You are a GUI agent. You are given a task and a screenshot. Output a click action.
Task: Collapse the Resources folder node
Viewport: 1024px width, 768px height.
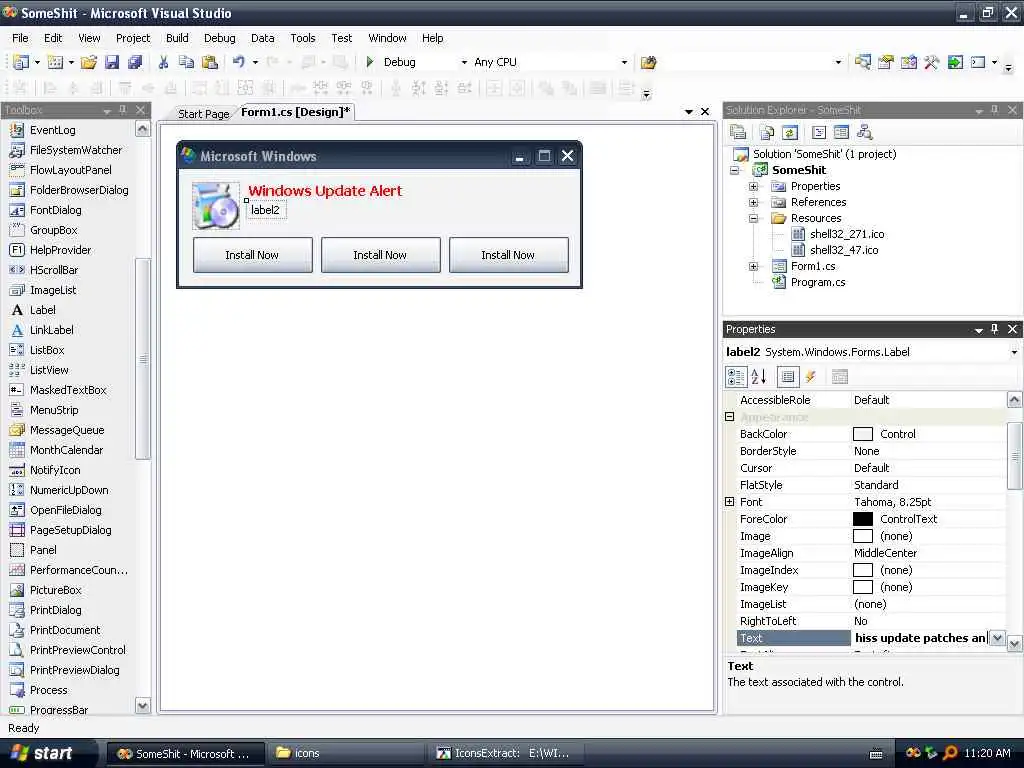(753, 218)
